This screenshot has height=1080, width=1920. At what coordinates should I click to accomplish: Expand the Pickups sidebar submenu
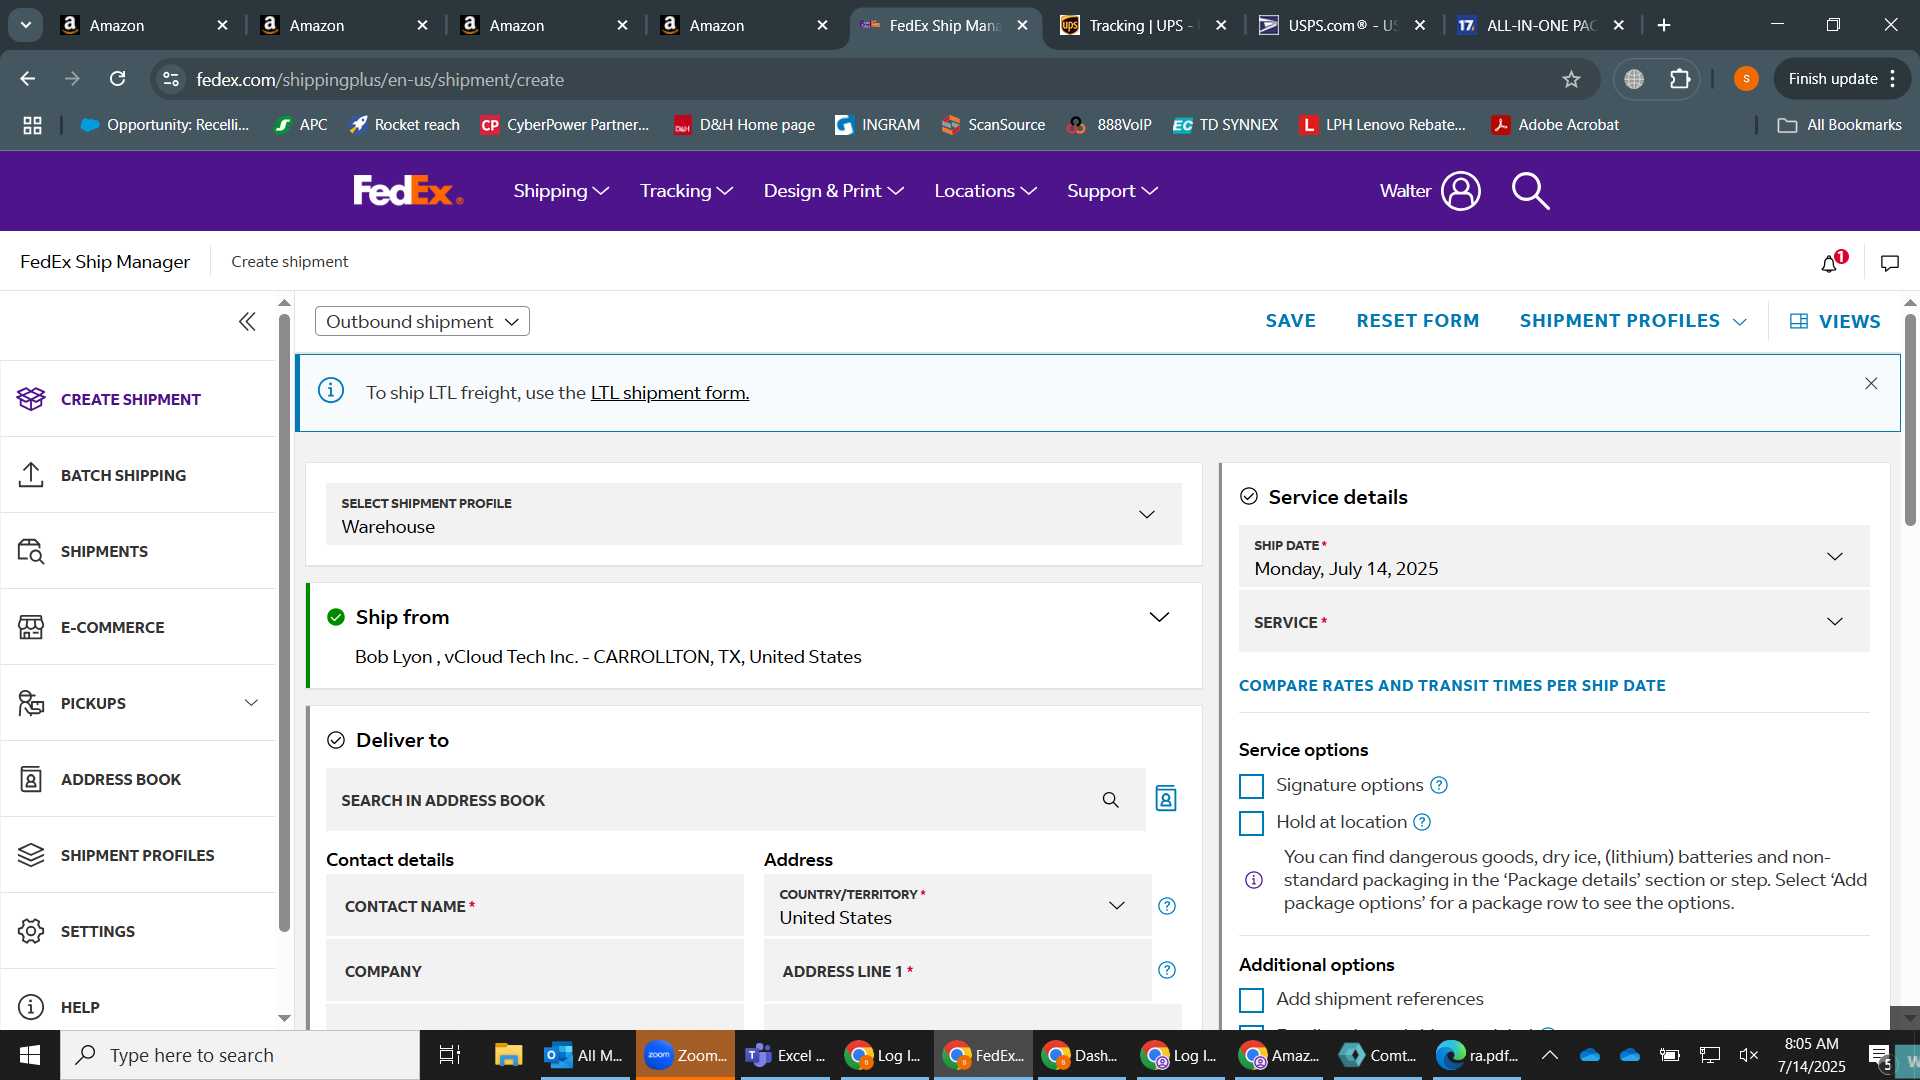pos(251,703)
